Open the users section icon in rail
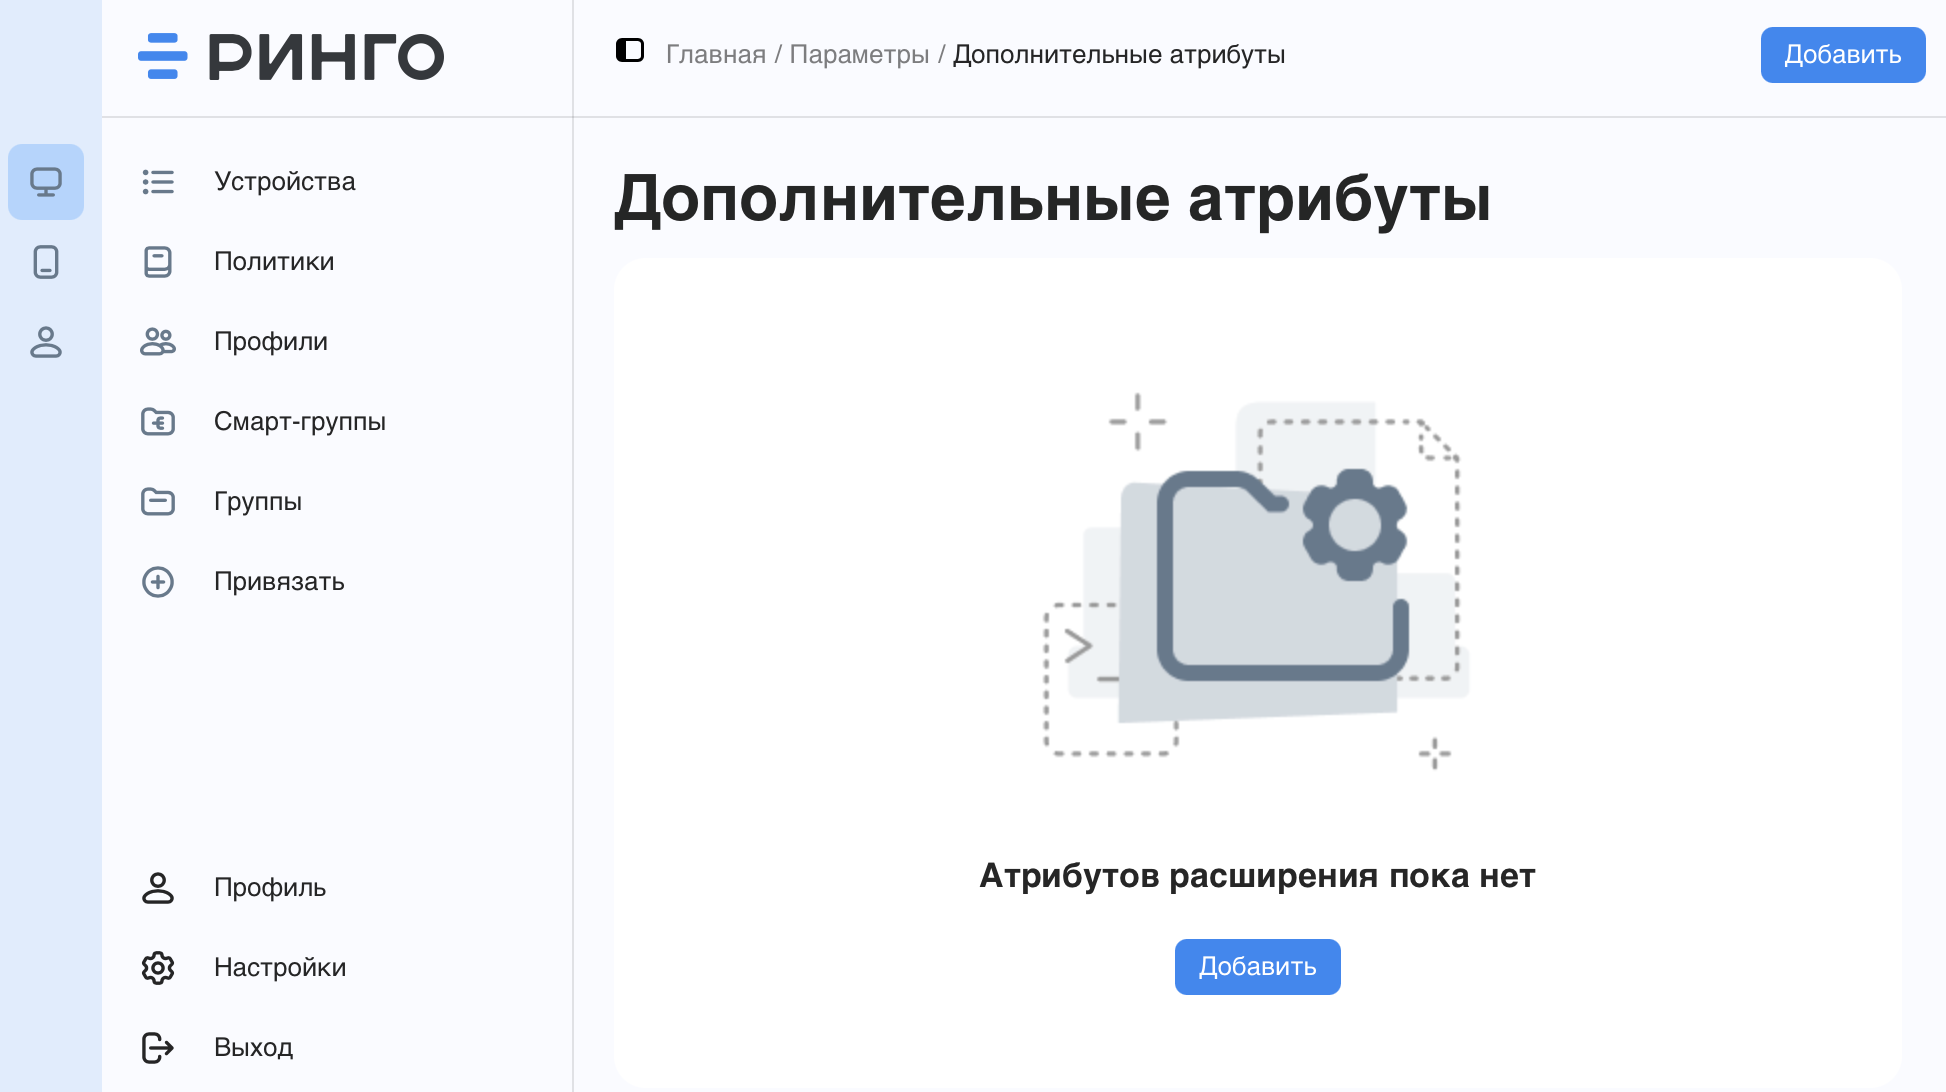This screenshot has height=1092, width=1946. 46,342
